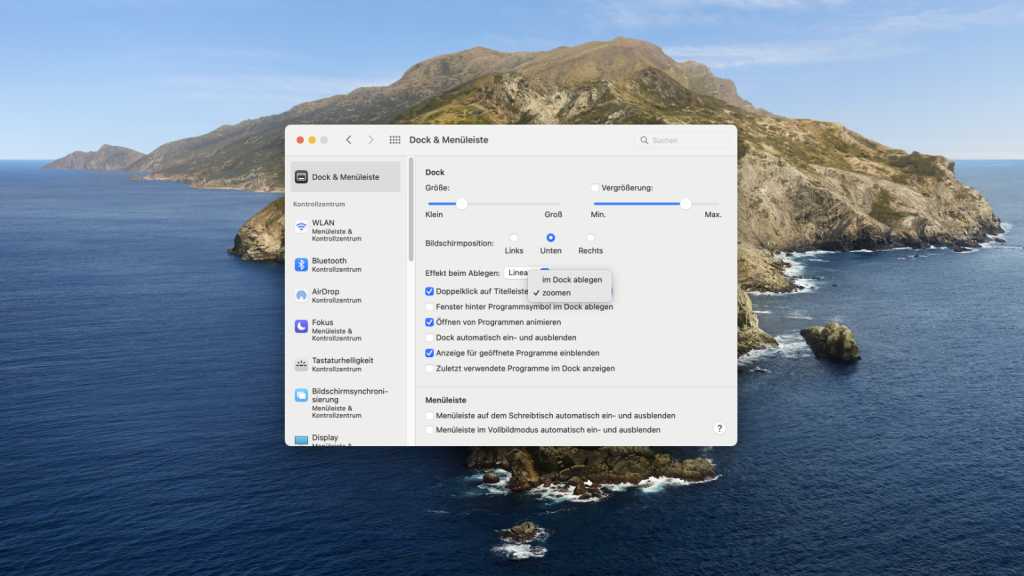The image size is (1024, 576).
Task: Select the AirDrop sidebar row label
Action: (x=325, y=291)
